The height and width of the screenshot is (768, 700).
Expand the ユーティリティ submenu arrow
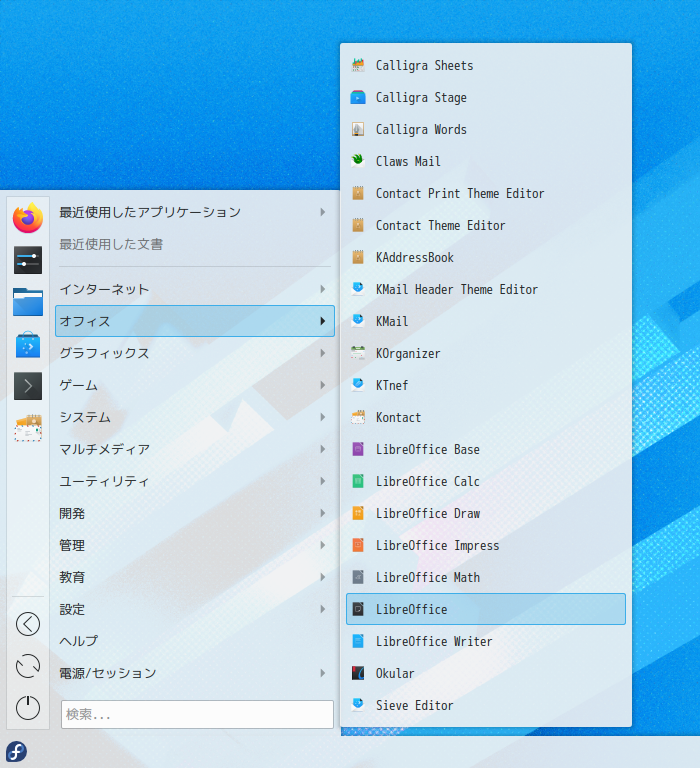[x=323, y=481]
